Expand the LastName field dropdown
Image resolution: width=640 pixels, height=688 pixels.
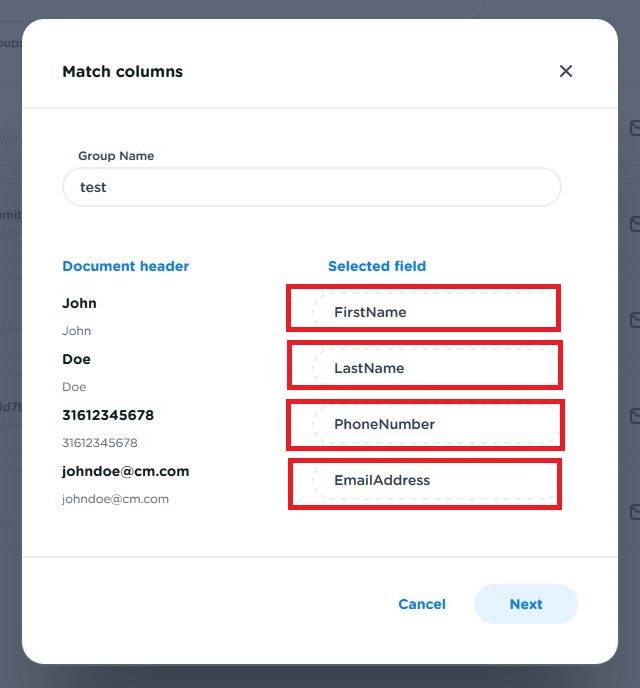pyautogui.click(x=434, y=368)
